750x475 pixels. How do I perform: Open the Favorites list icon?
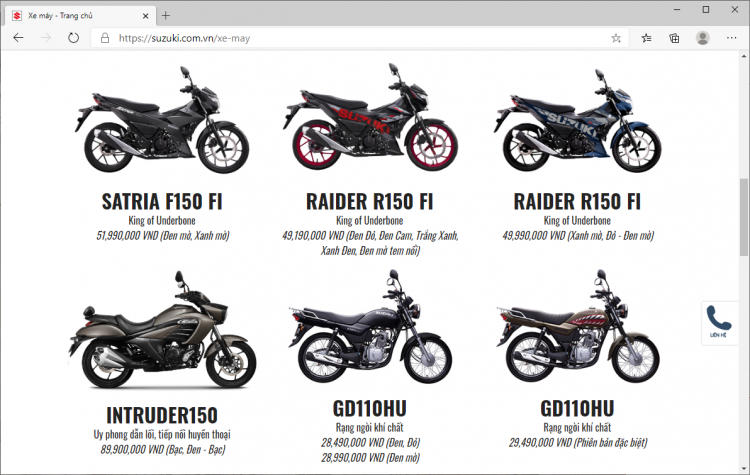tap(646, 38)
